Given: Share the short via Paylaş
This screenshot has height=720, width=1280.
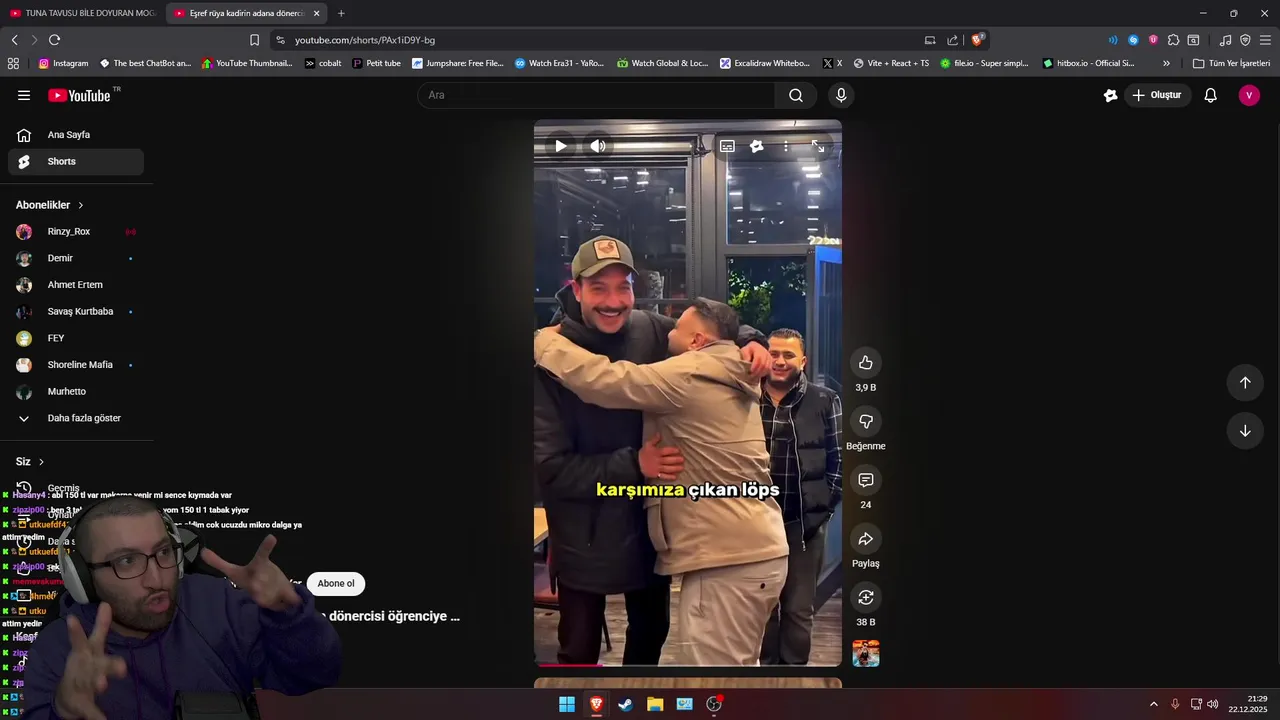Looking at the screenshot, I should (x=866, y=539).
